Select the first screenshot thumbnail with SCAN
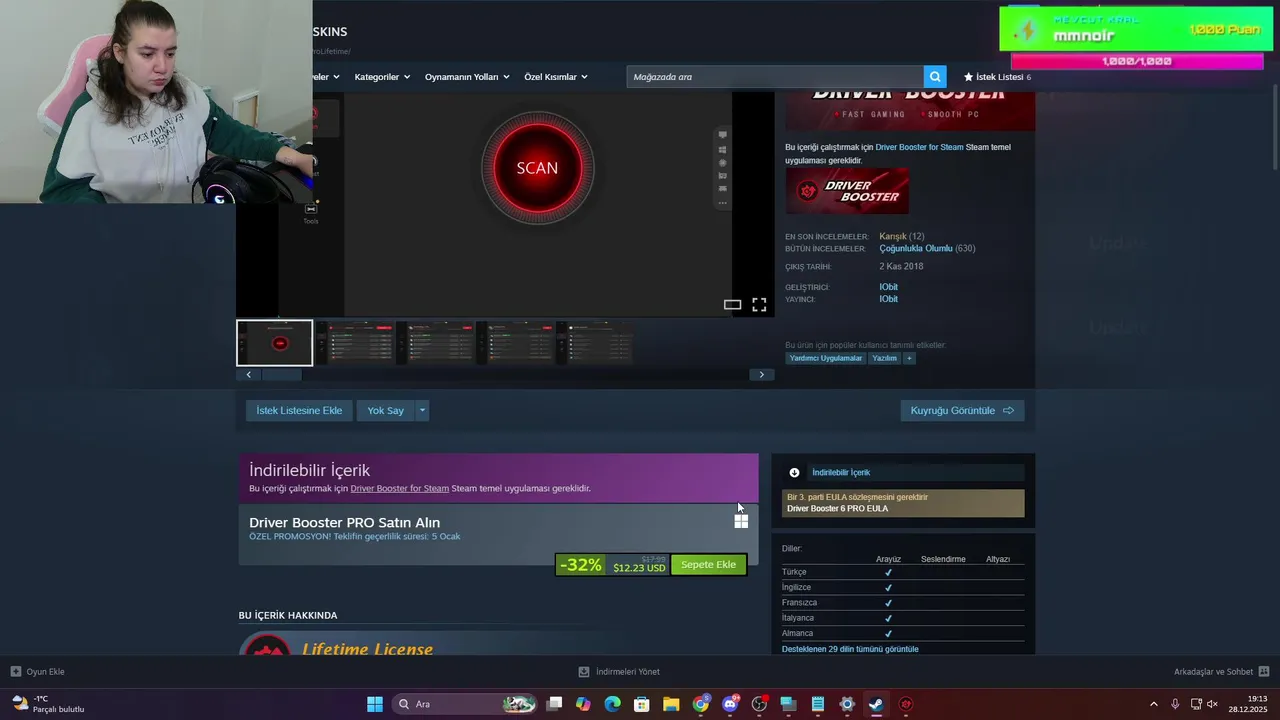Image resolution: width=1280 pixels, height=720 pixels. point(275,343)
